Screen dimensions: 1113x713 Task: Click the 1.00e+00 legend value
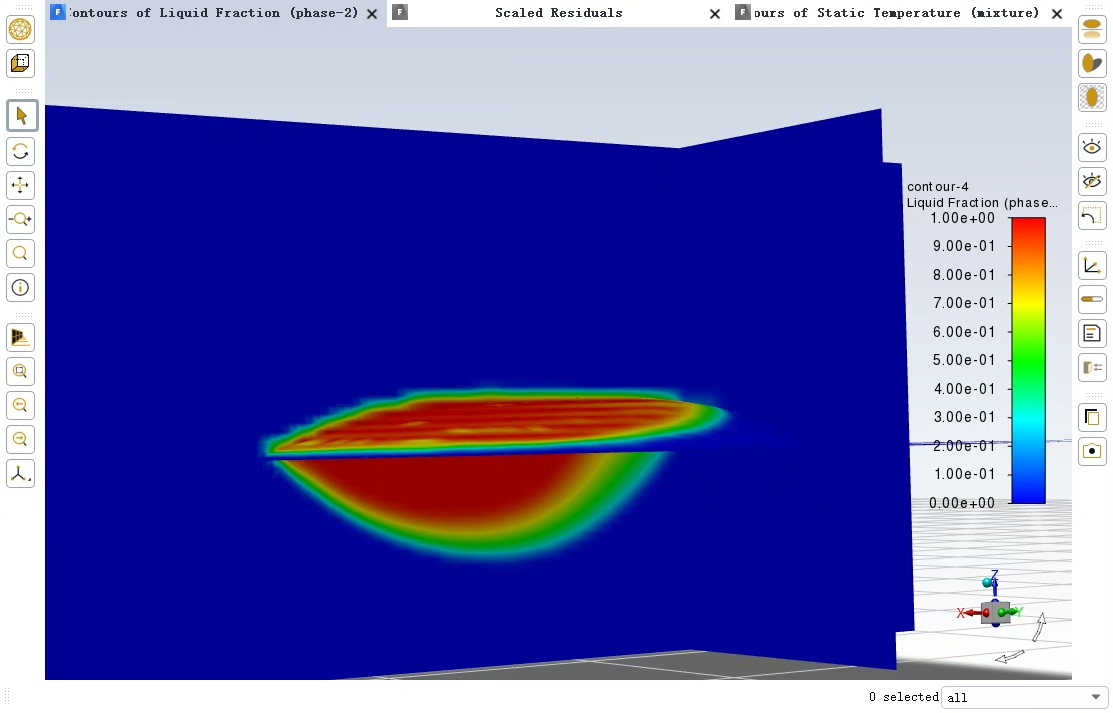click(x=963, y=218)
